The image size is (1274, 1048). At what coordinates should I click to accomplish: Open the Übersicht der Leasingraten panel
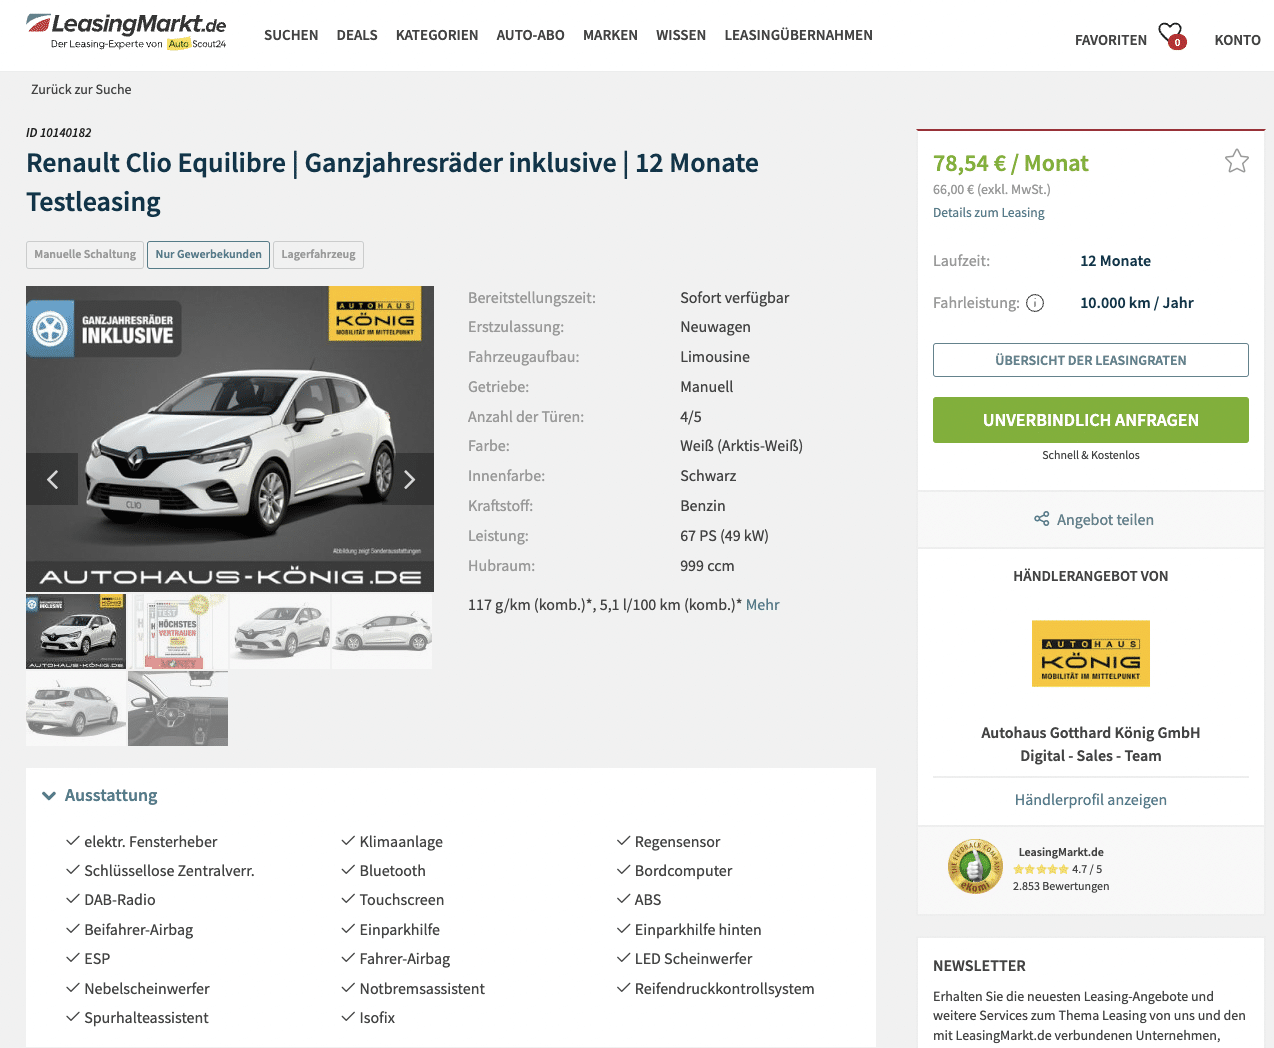(x=1090, y=360)
